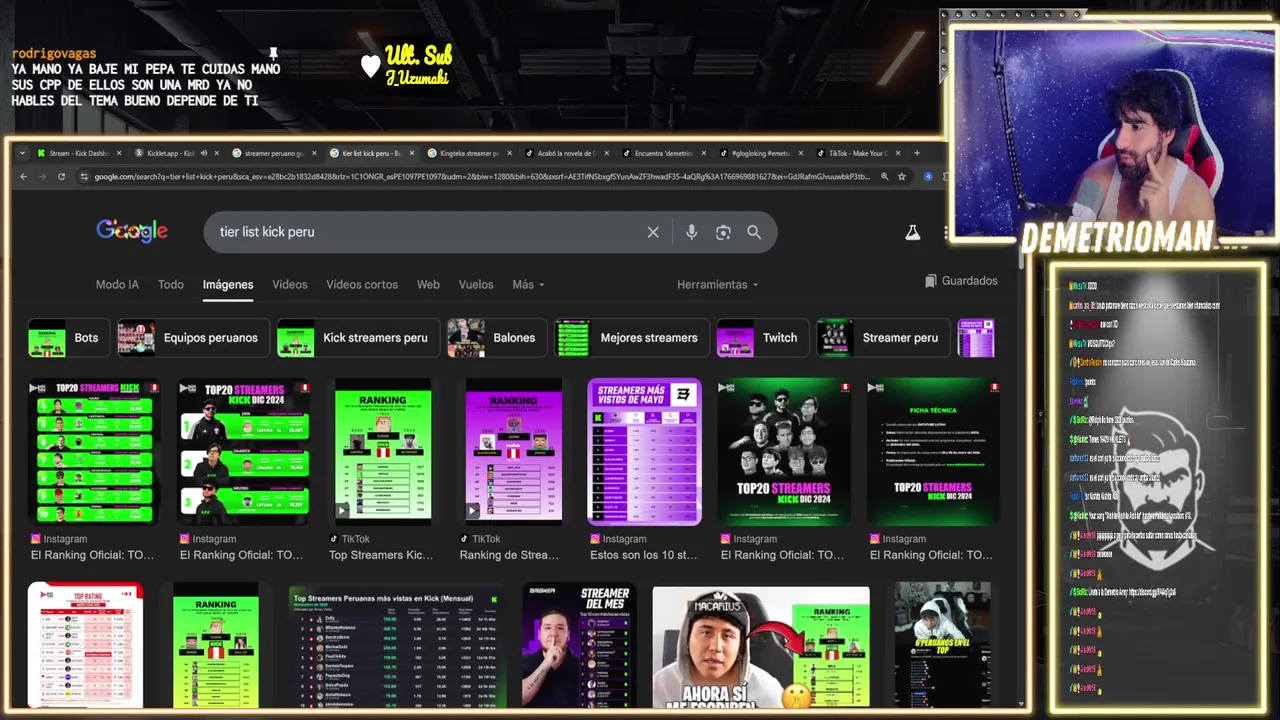This screenshot has width=1280, height=720.
Task: Open 'Top Streamers Kic...' TikTok link
Action: (x=381, y=555)
